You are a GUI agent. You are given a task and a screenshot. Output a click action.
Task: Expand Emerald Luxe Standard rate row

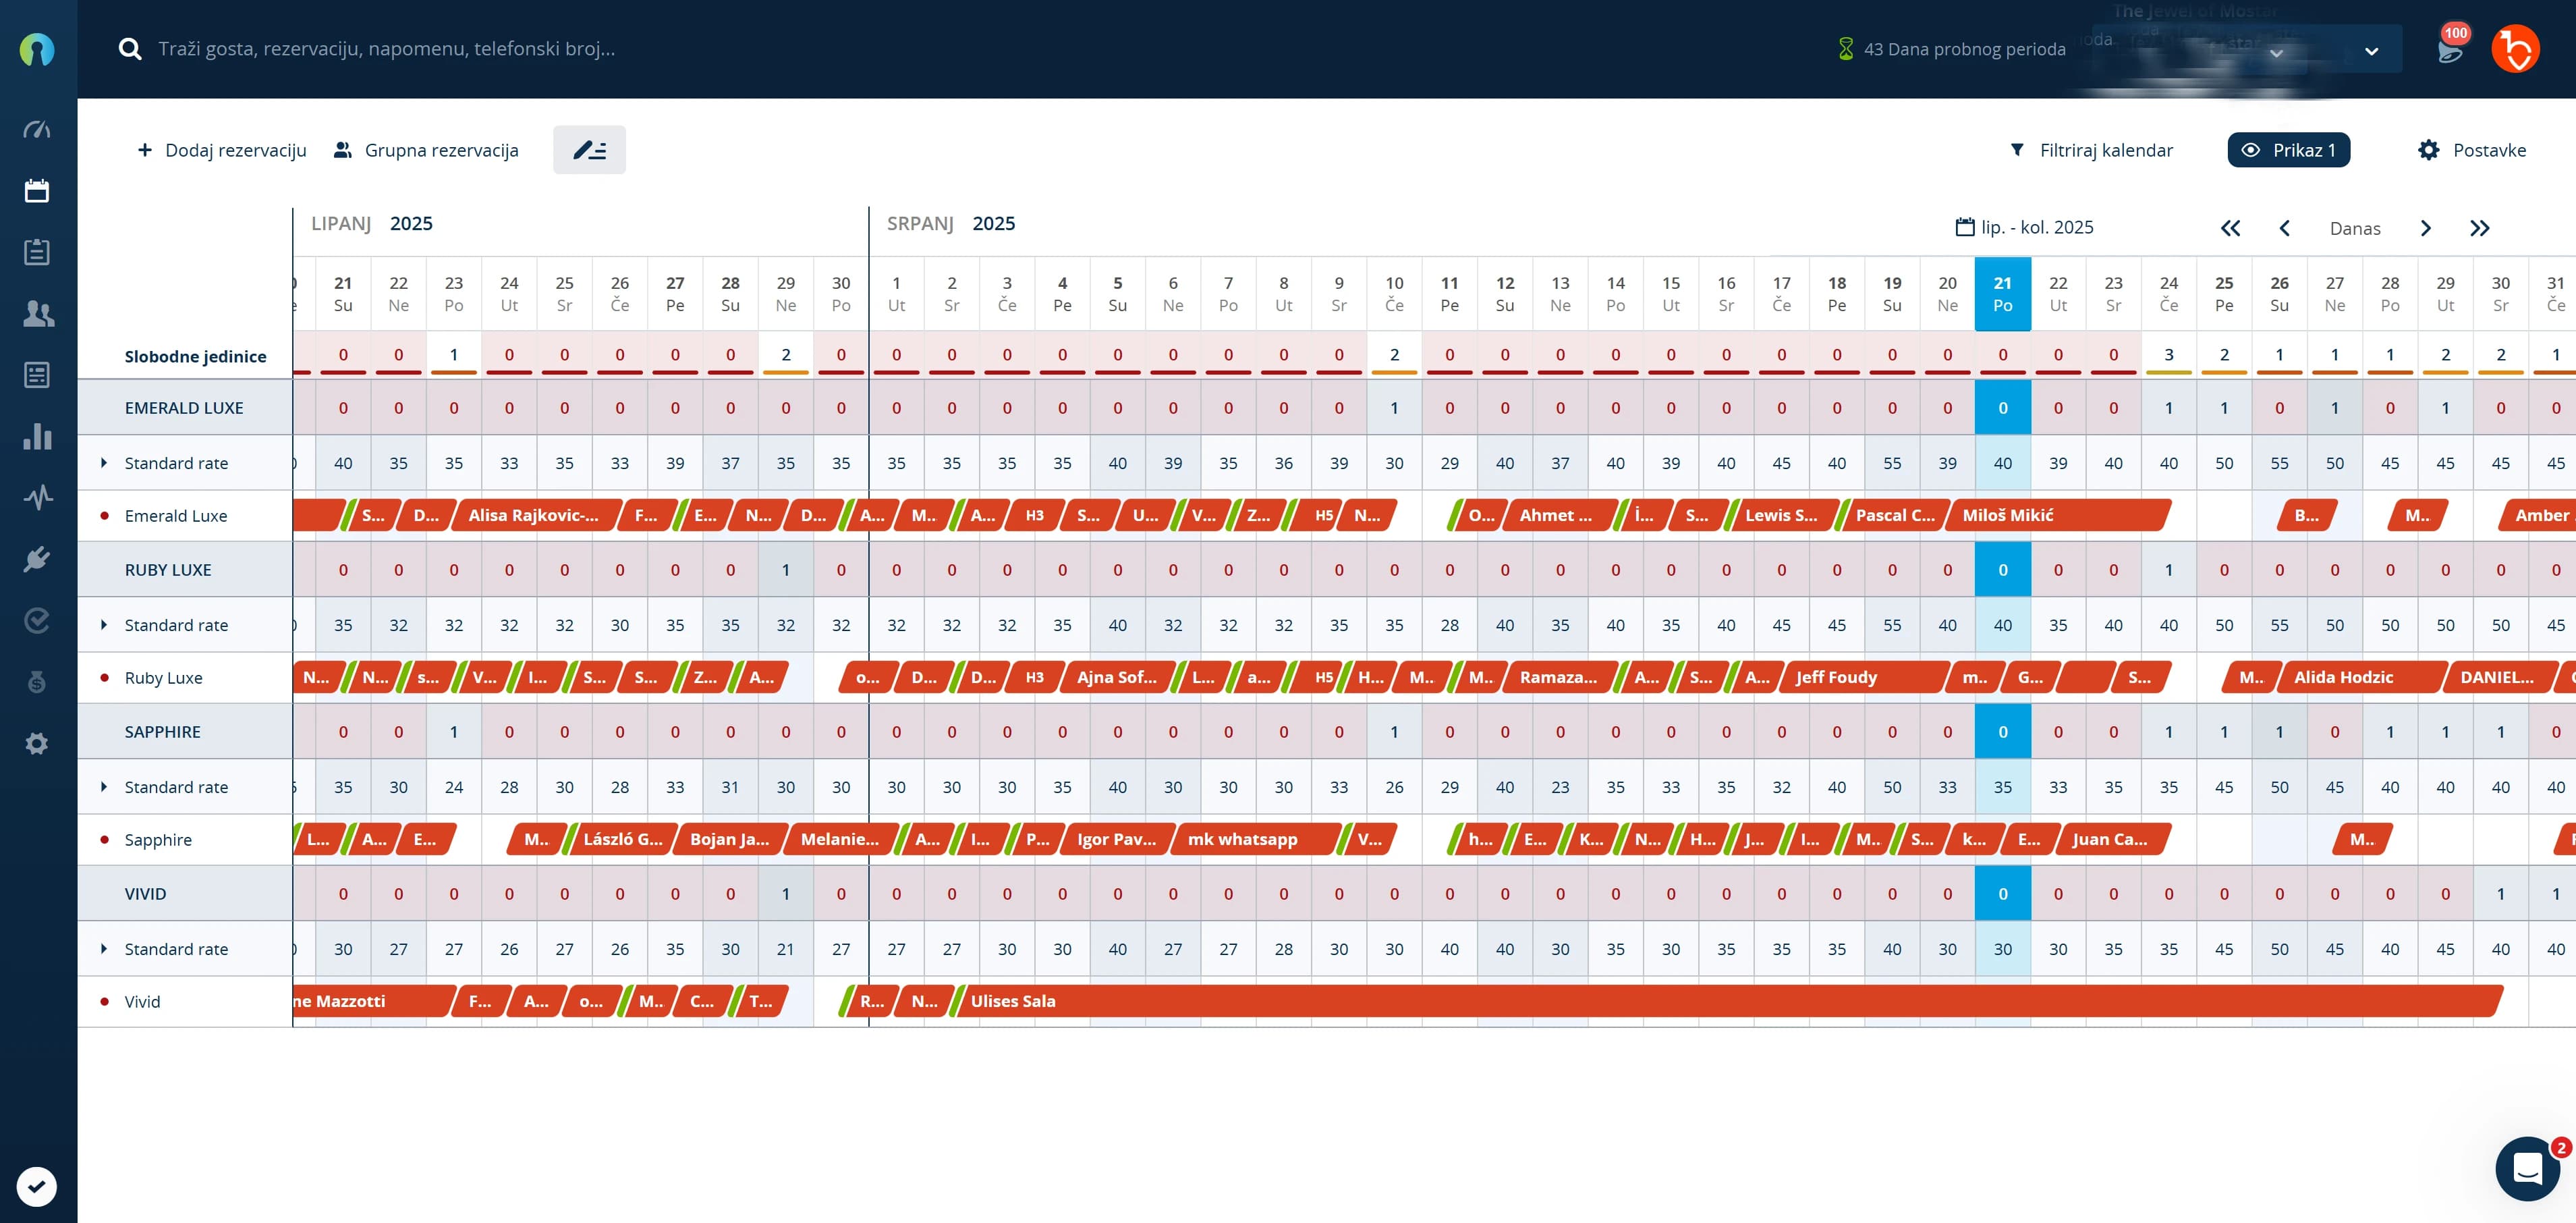point(104,463)
